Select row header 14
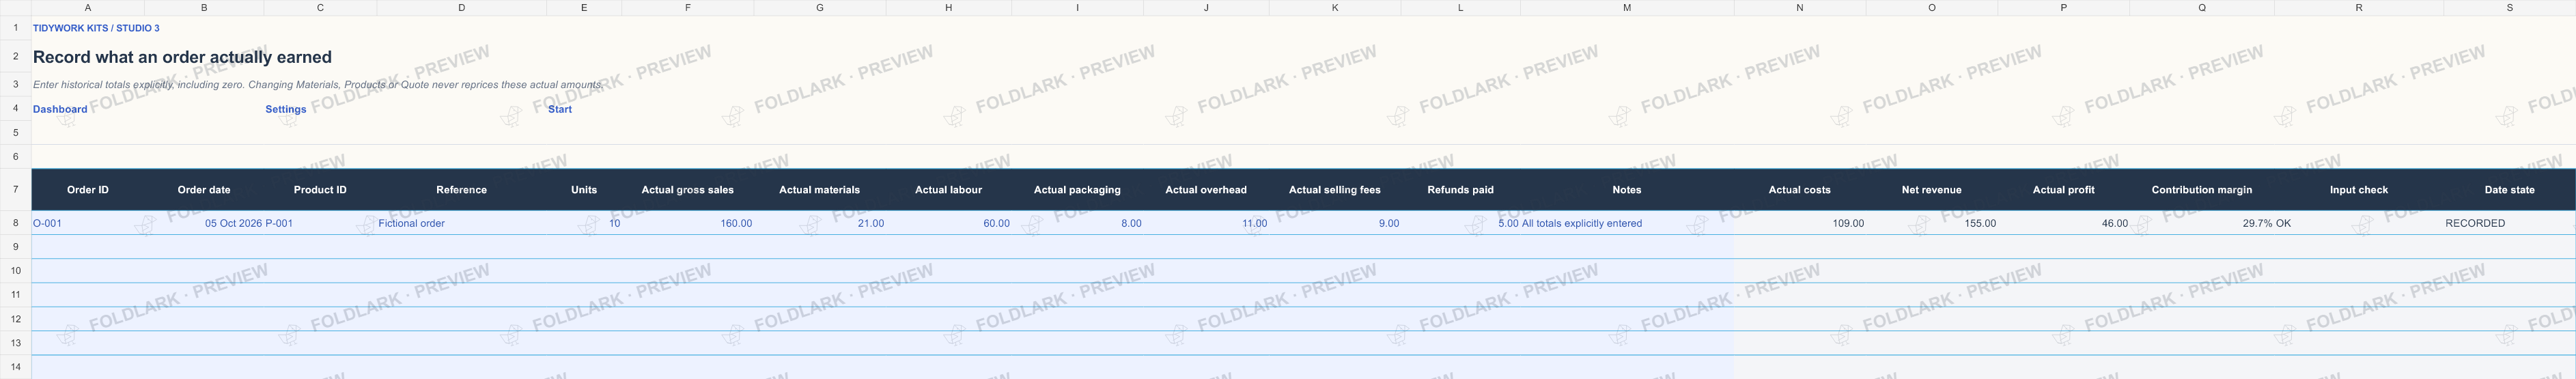This screenshot has width=2576, height=379. [x=15, y=367]
